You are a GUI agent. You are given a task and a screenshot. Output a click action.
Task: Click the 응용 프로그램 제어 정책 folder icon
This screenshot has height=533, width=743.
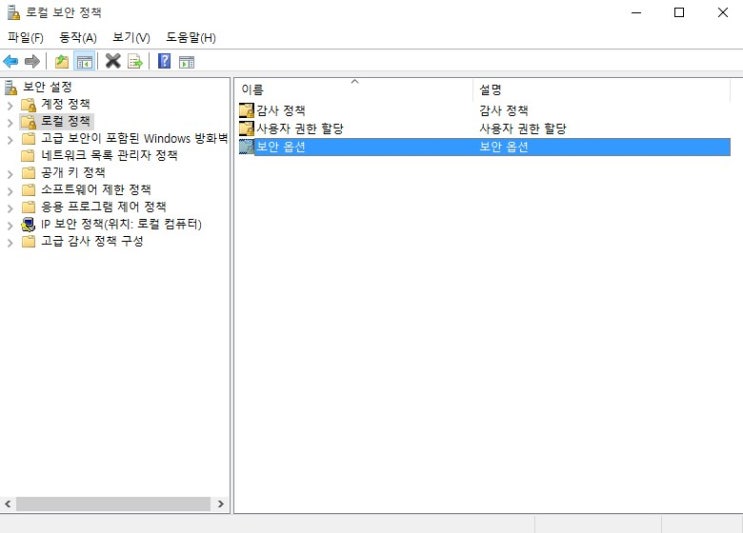pos(28,207)
